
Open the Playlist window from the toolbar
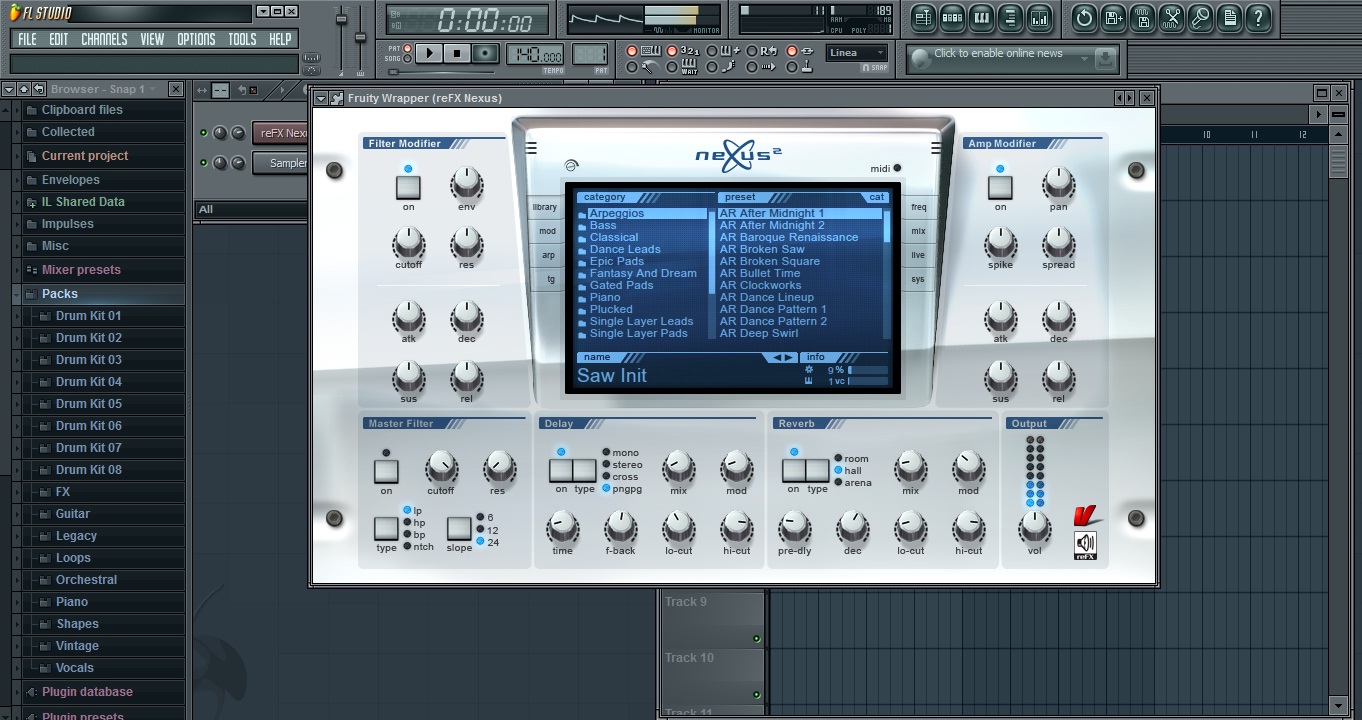pos(923,17)
